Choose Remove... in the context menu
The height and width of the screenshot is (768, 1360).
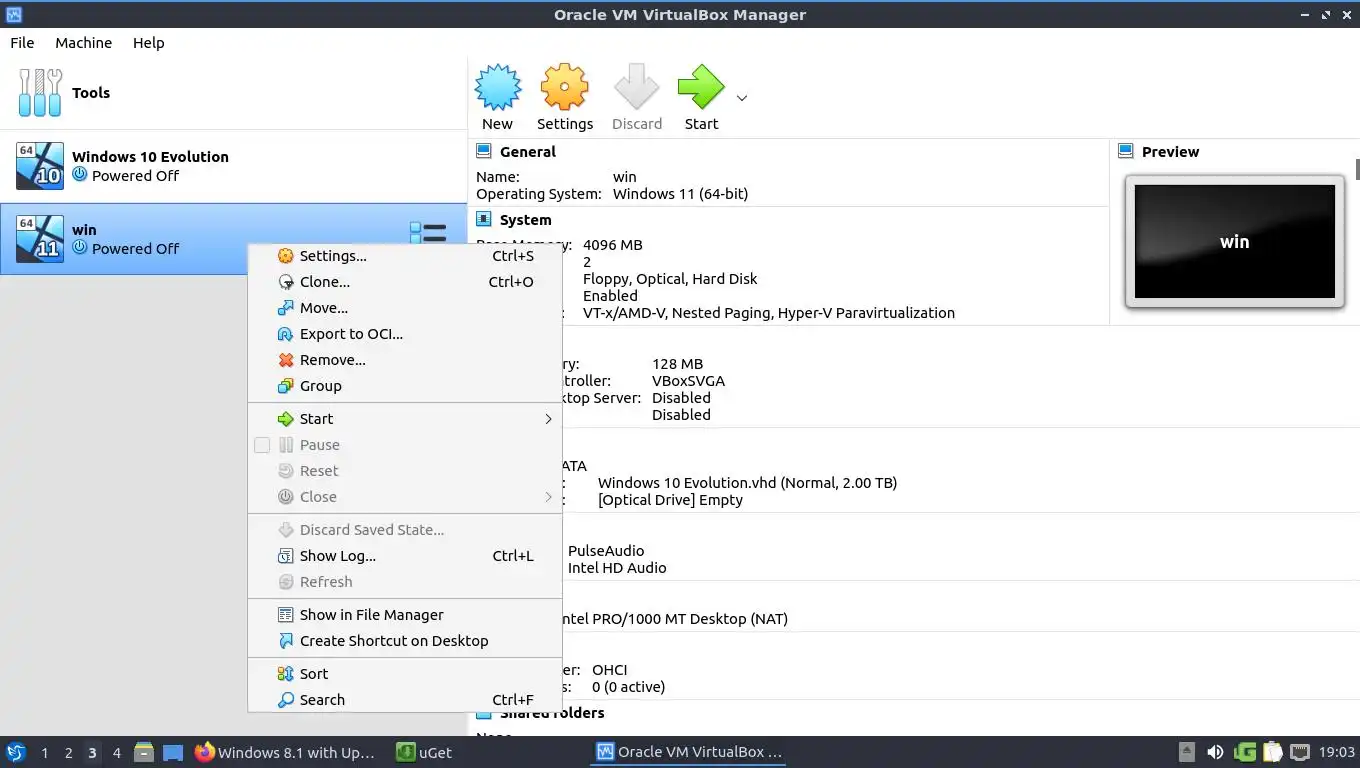coord(405,360)
